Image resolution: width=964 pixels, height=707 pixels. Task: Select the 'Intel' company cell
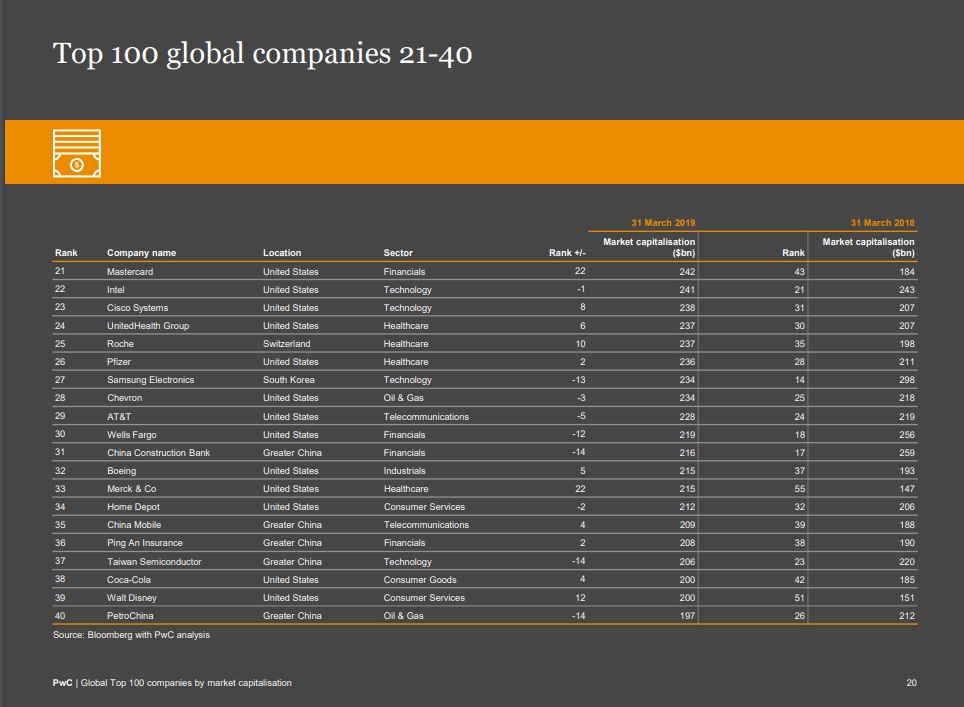[116, 290]
